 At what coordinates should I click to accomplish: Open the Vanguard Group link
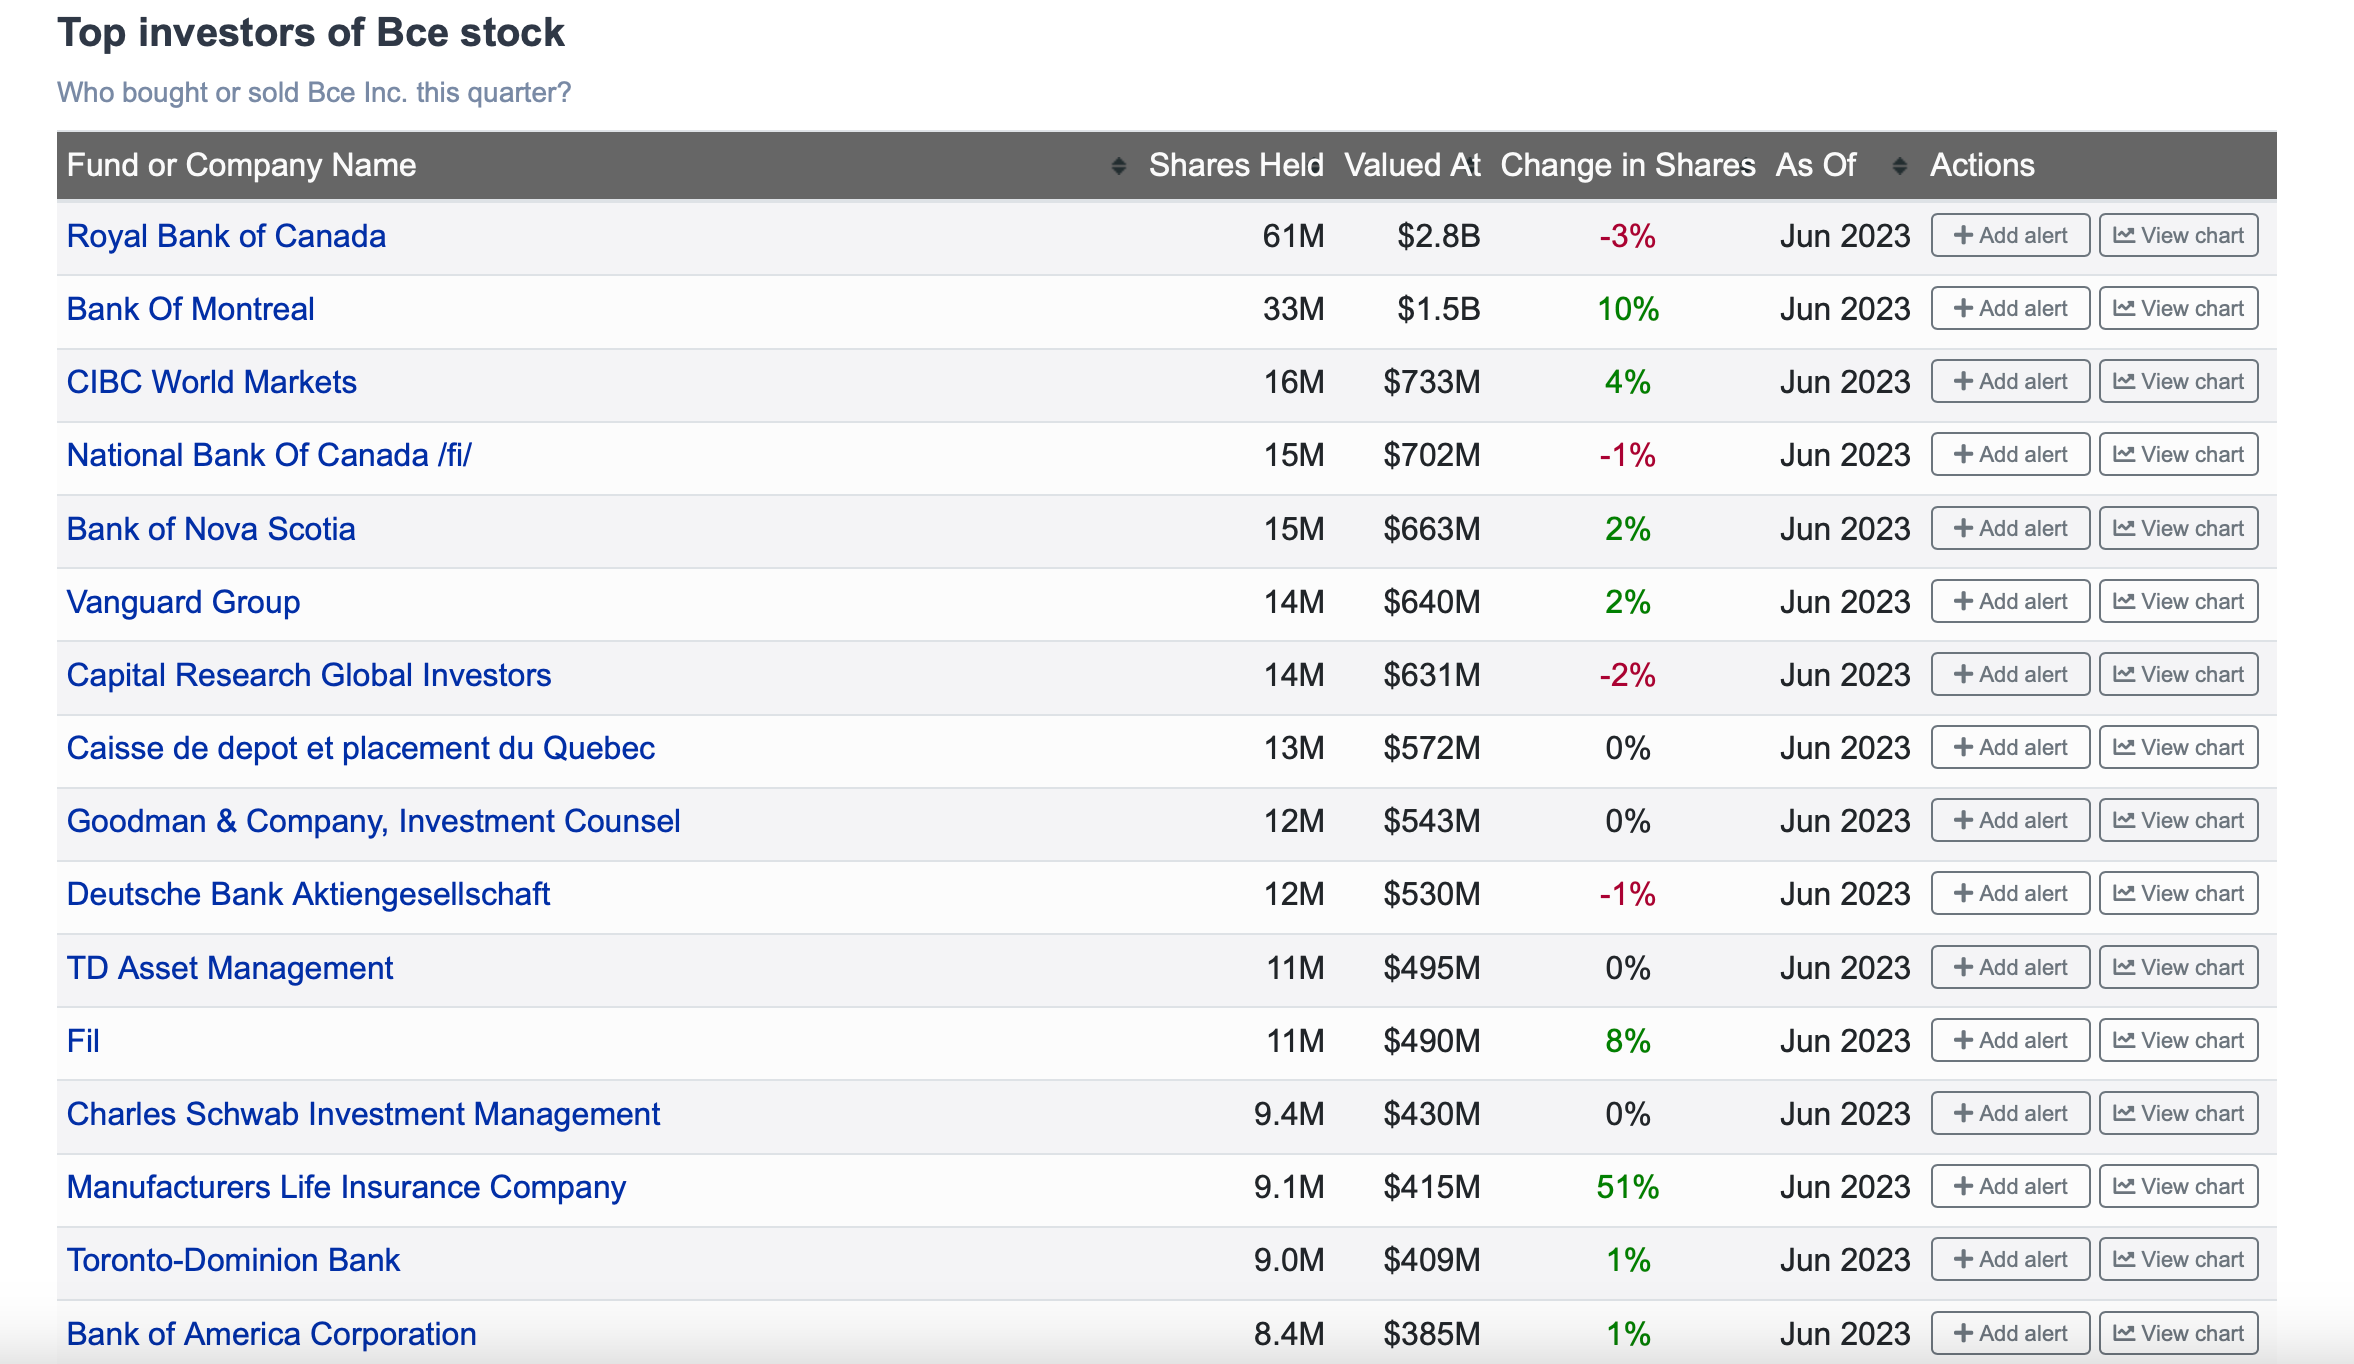coord(183,602)
